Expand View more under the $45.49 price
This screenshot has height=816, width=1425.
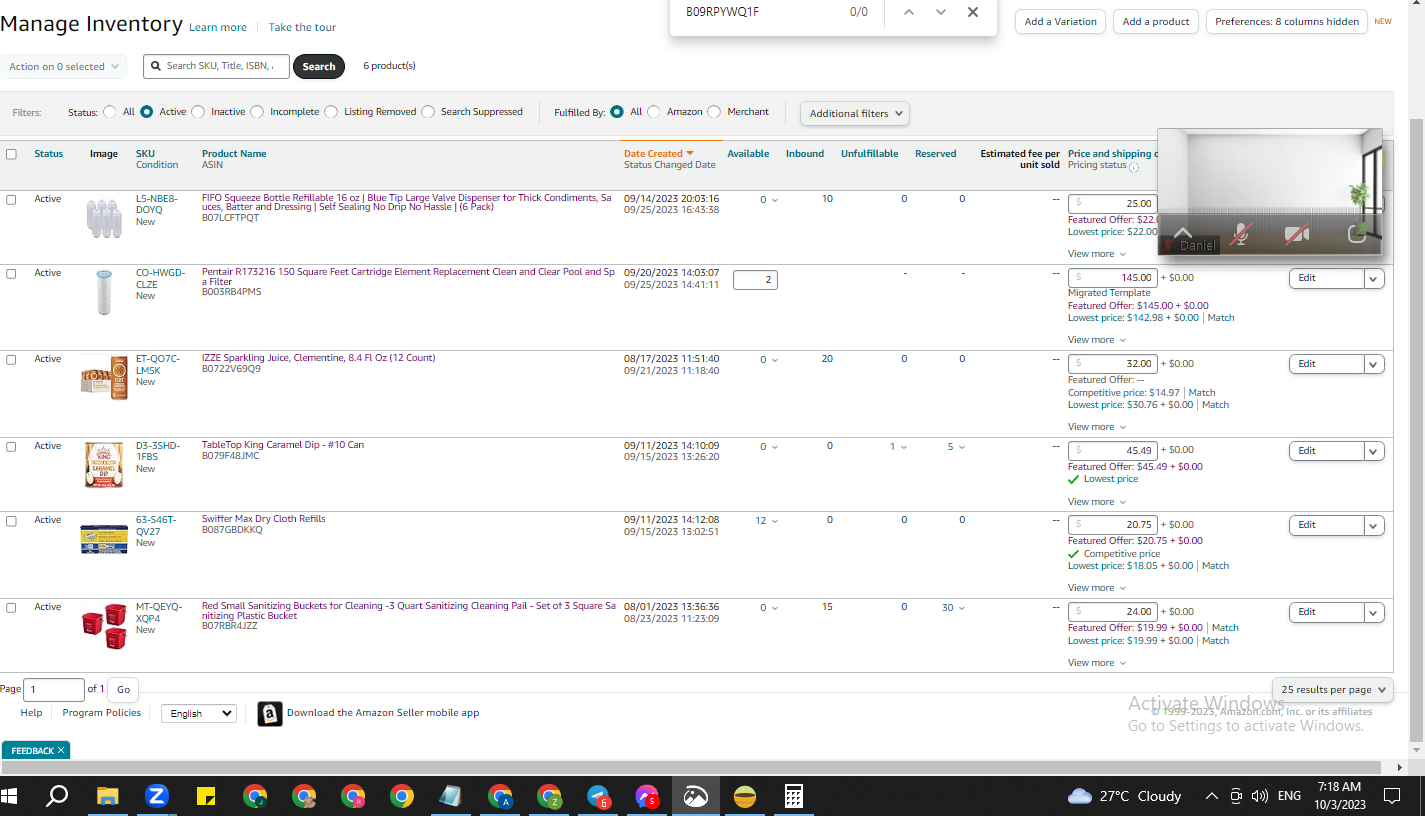click(1097, 502)
